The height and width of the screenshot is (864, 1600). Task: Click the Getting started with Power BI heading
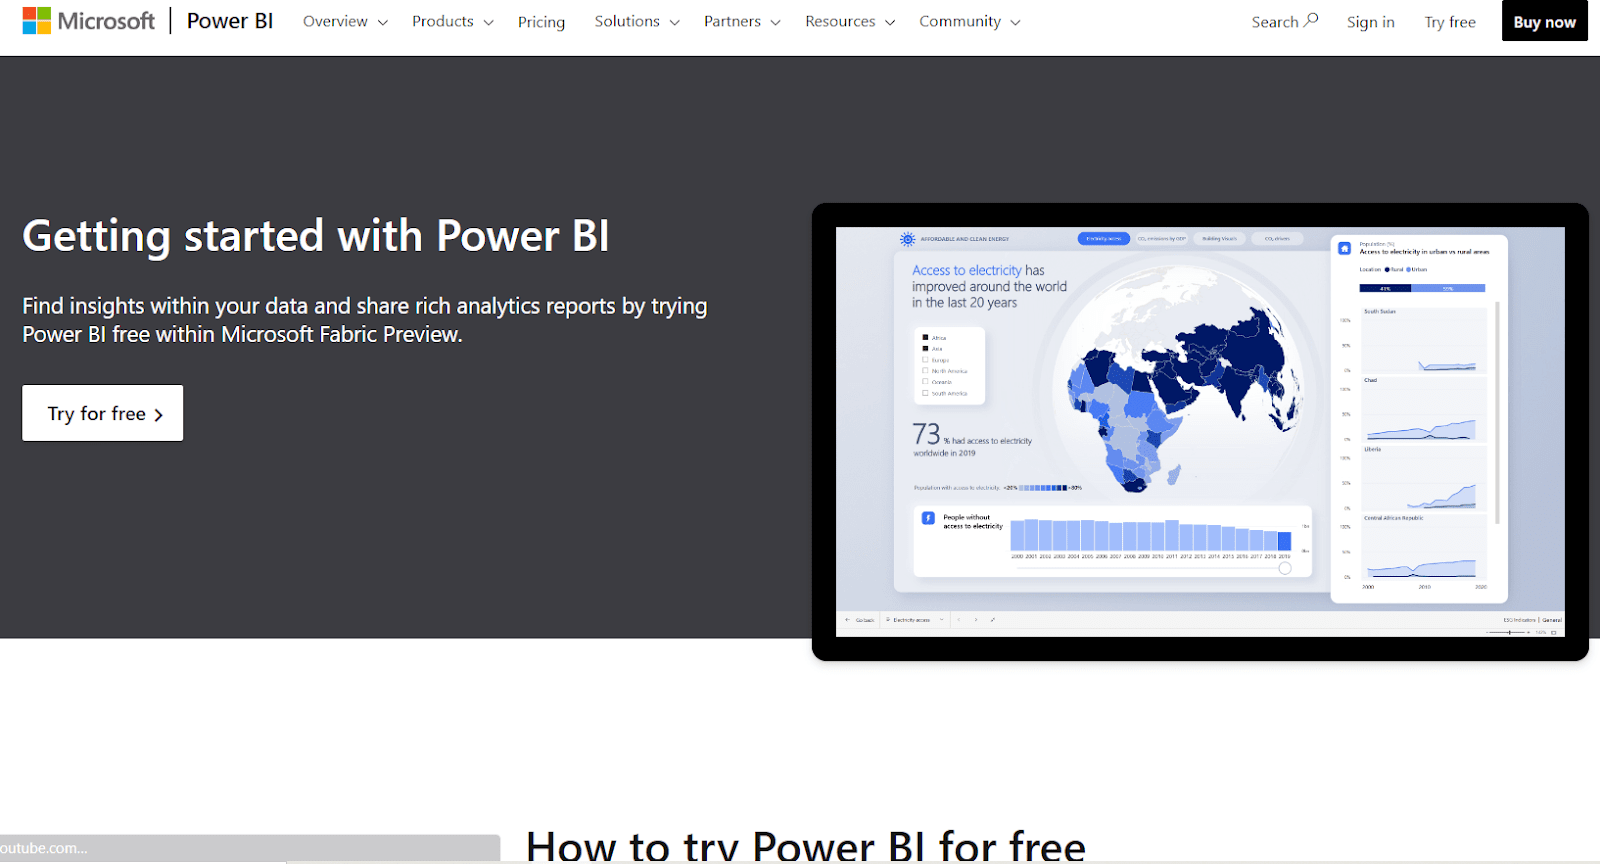click(316, 236)
